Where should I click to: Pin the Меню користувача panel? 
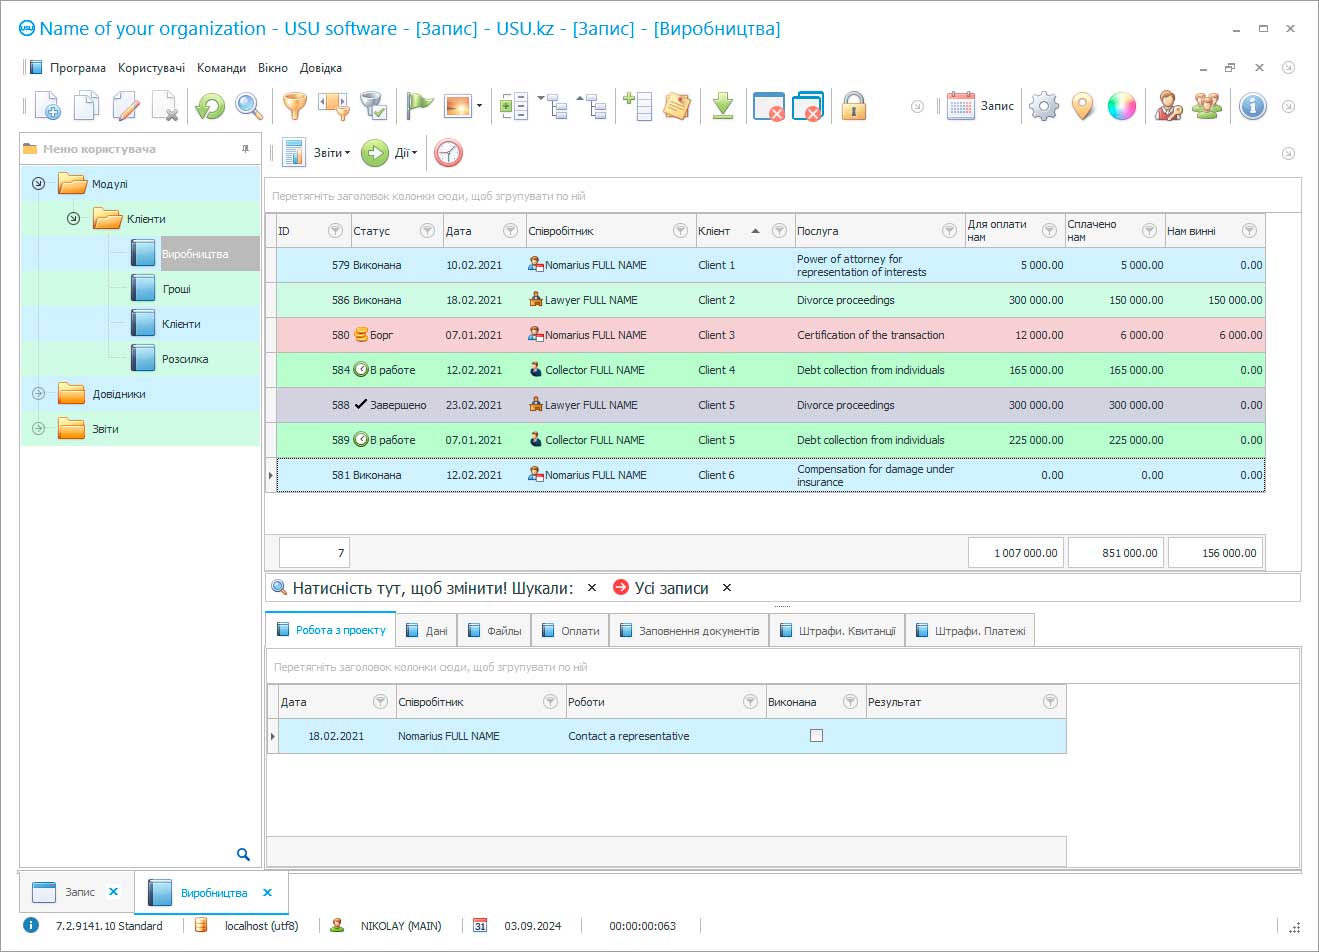click(246, 149)
